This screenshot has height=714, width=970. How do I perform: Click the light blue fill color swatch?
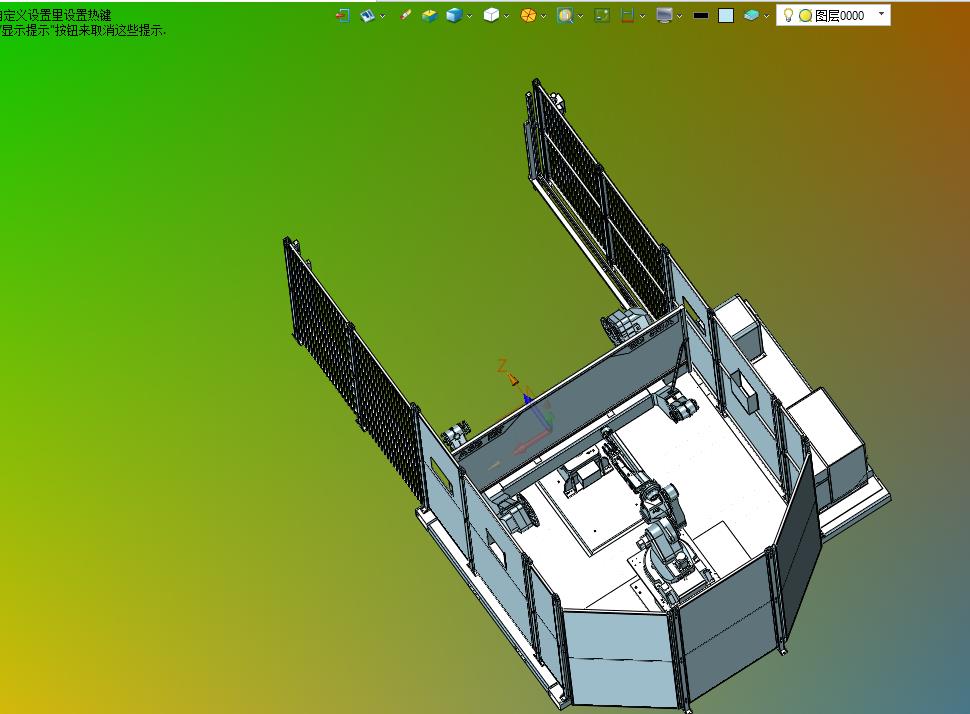click(726, 15)
